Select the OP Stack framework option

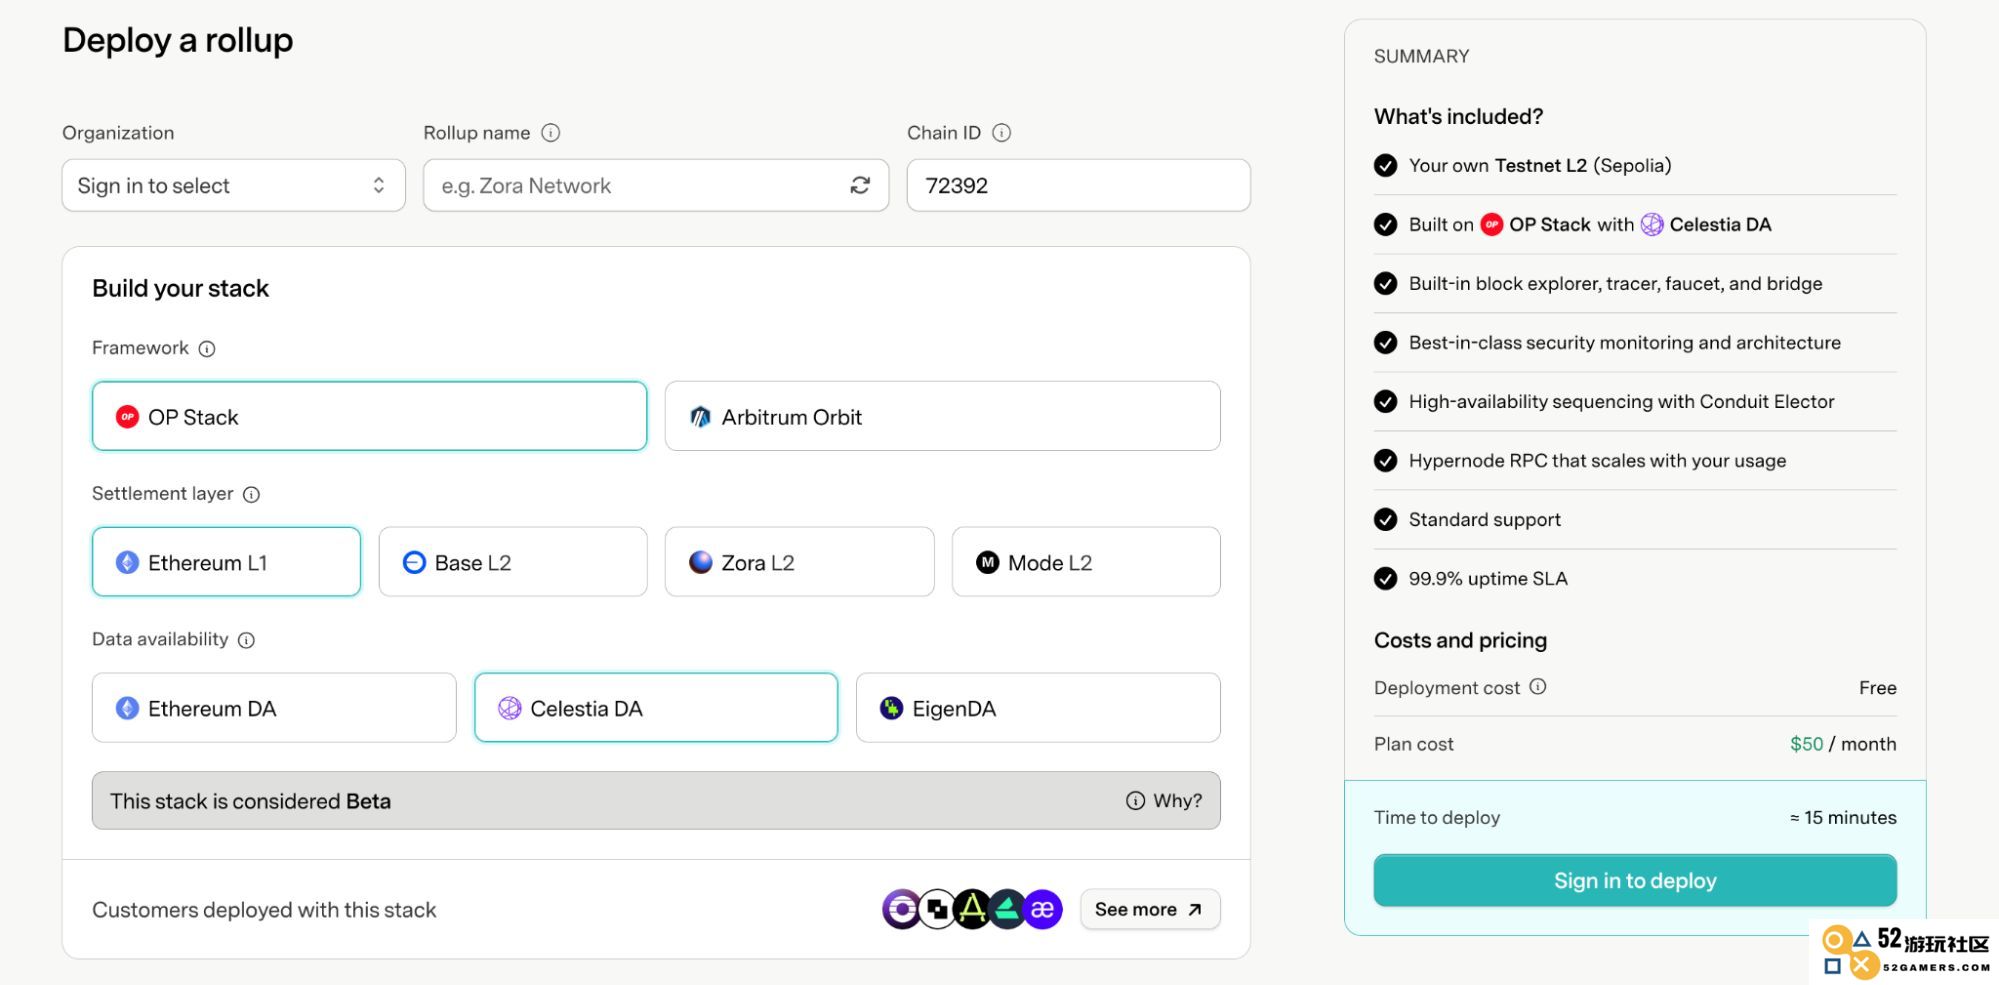pyautogui.click(x=369, y=416)
